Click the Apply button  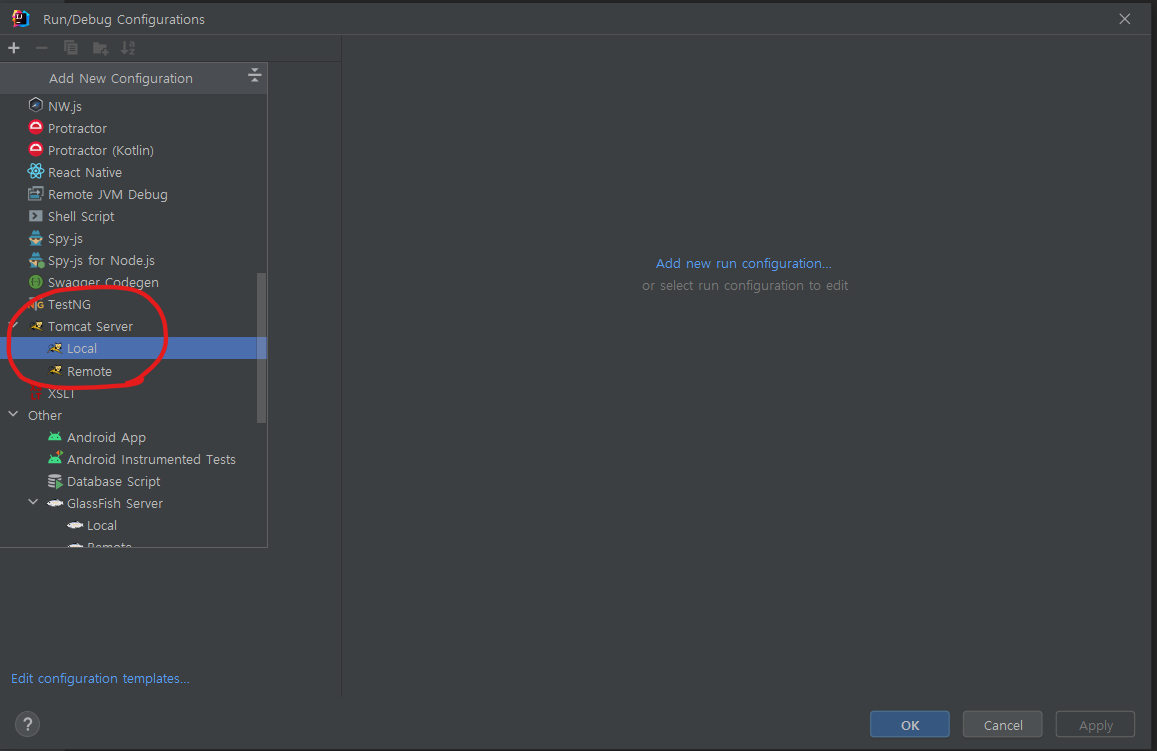(1095, 724)
